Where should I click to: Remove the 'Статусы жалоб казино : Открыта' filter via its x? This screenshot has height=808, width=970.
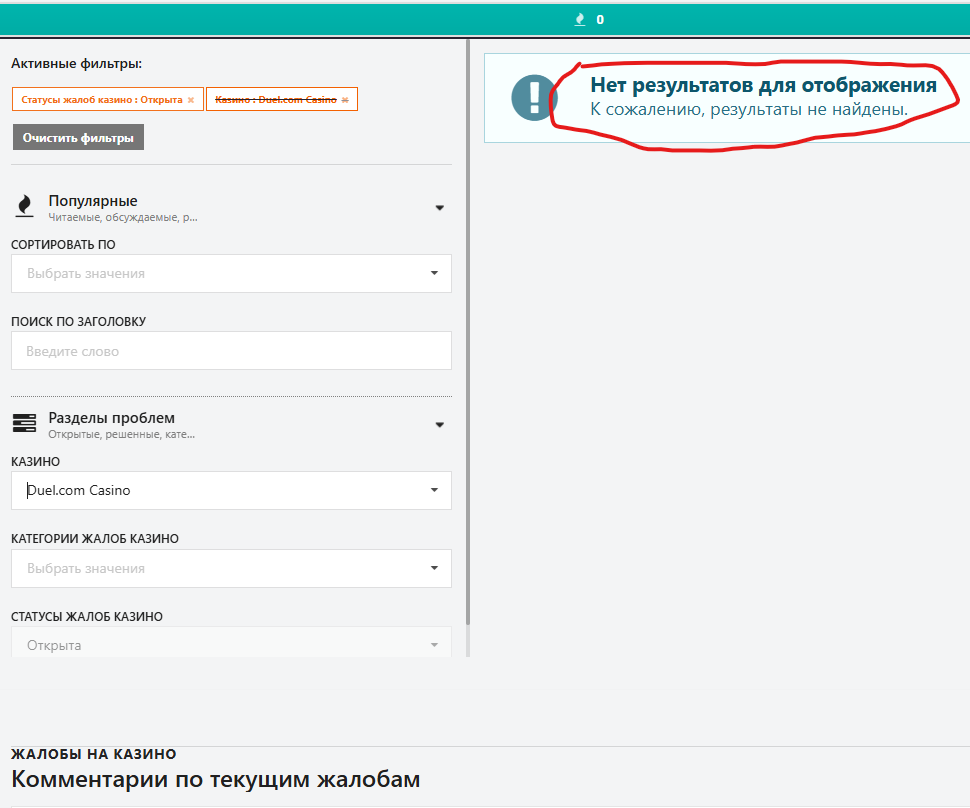(x=191, y=100)
